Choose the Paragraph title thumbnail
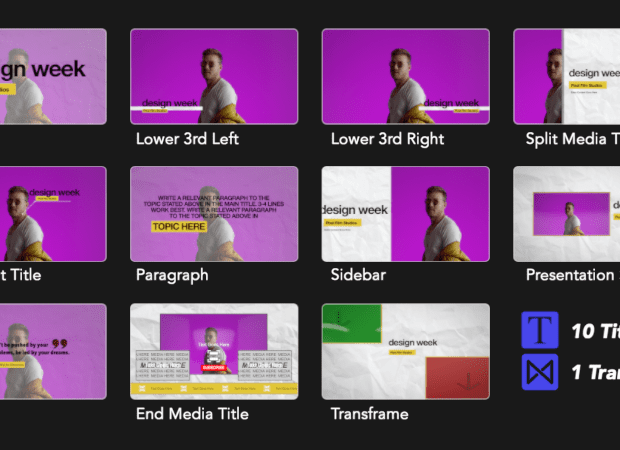The width and height of the screenshot is (620, 450). [214, 214]
